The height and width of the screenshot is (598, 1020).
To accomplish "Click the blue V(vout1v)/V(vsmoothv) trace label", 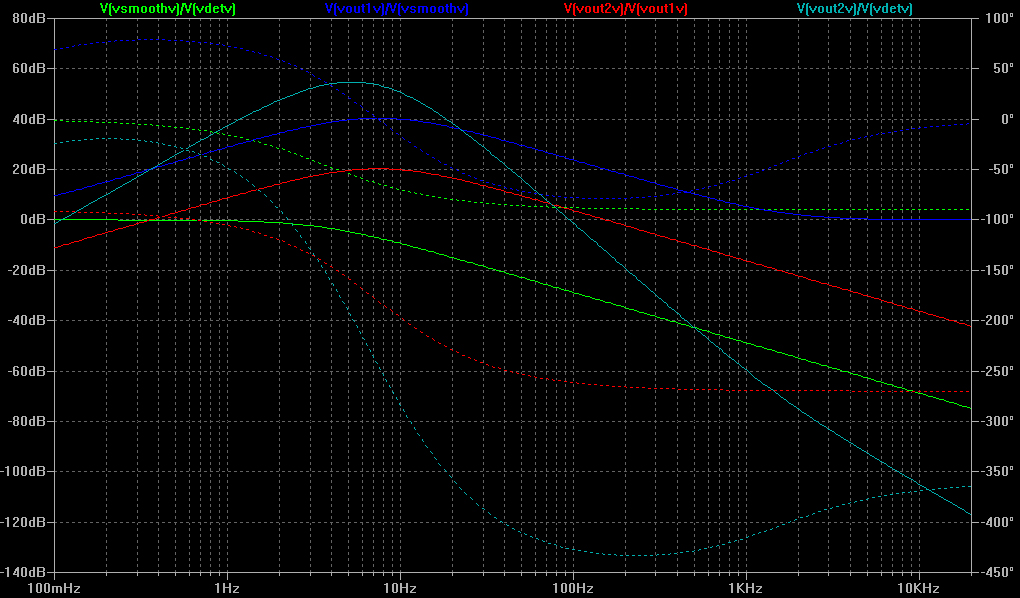I will pos(397,9).
